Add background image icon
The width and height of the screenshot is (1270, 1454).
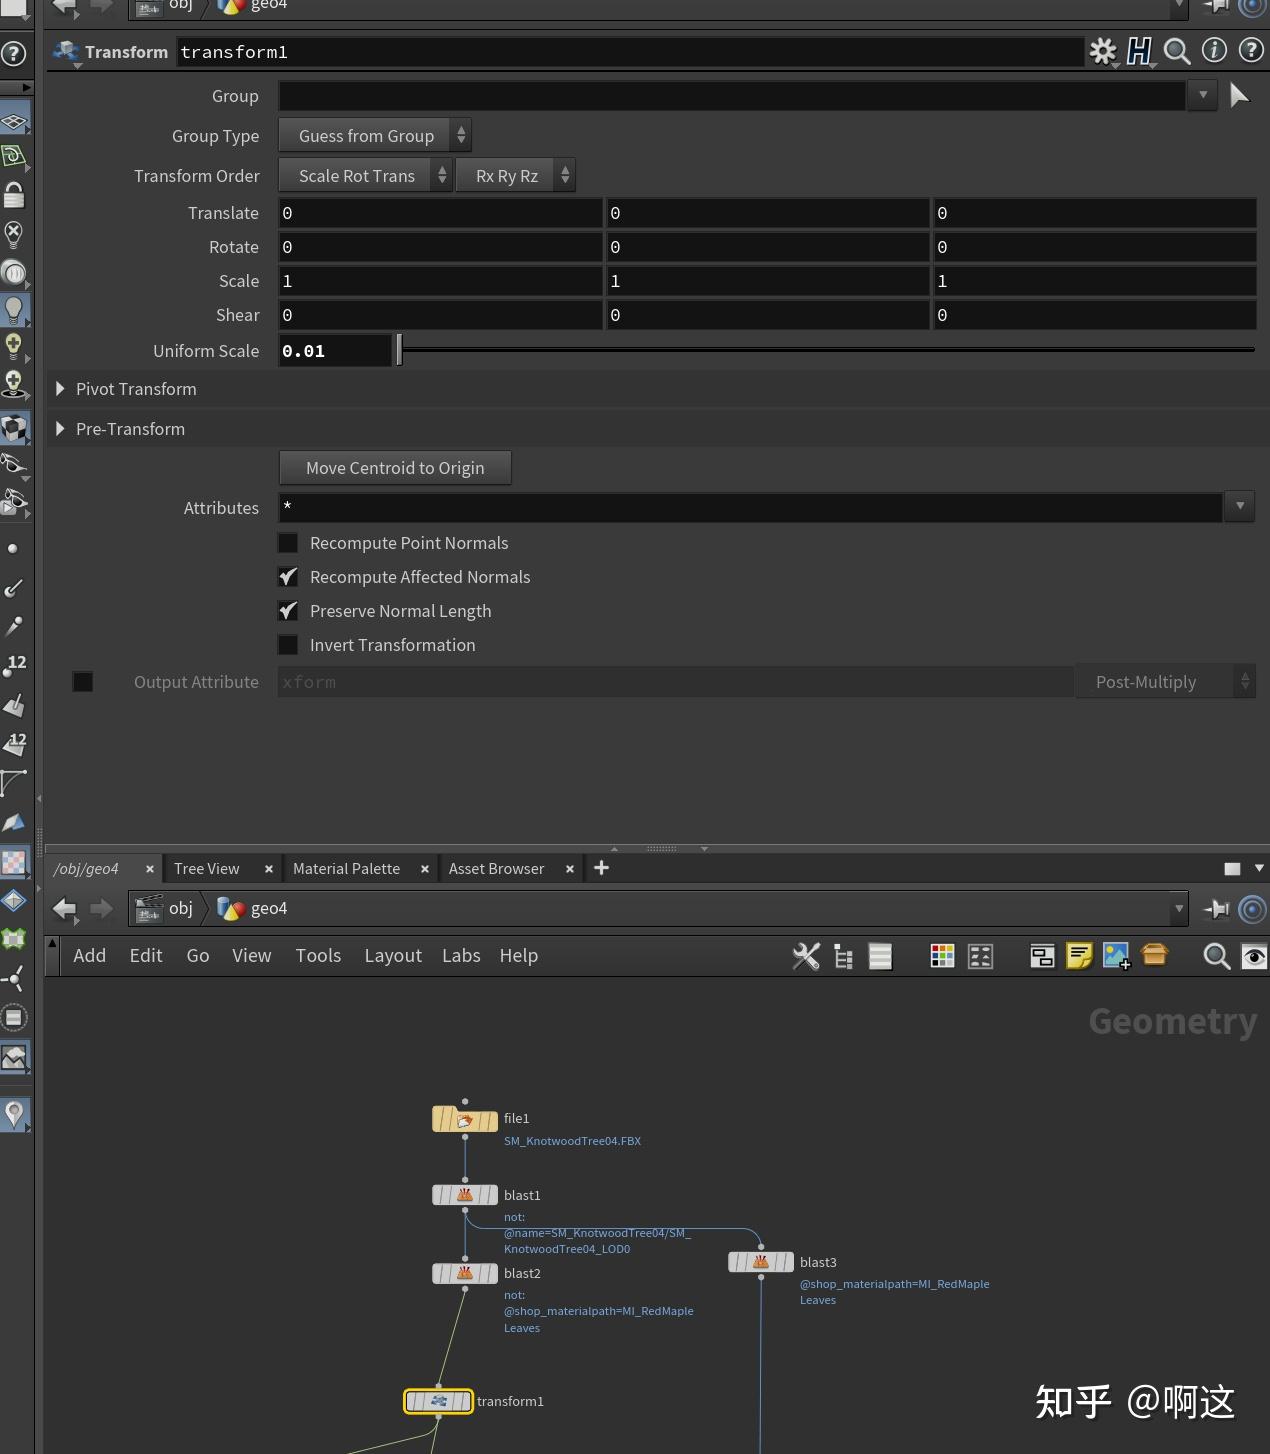tap(1117, 956)
